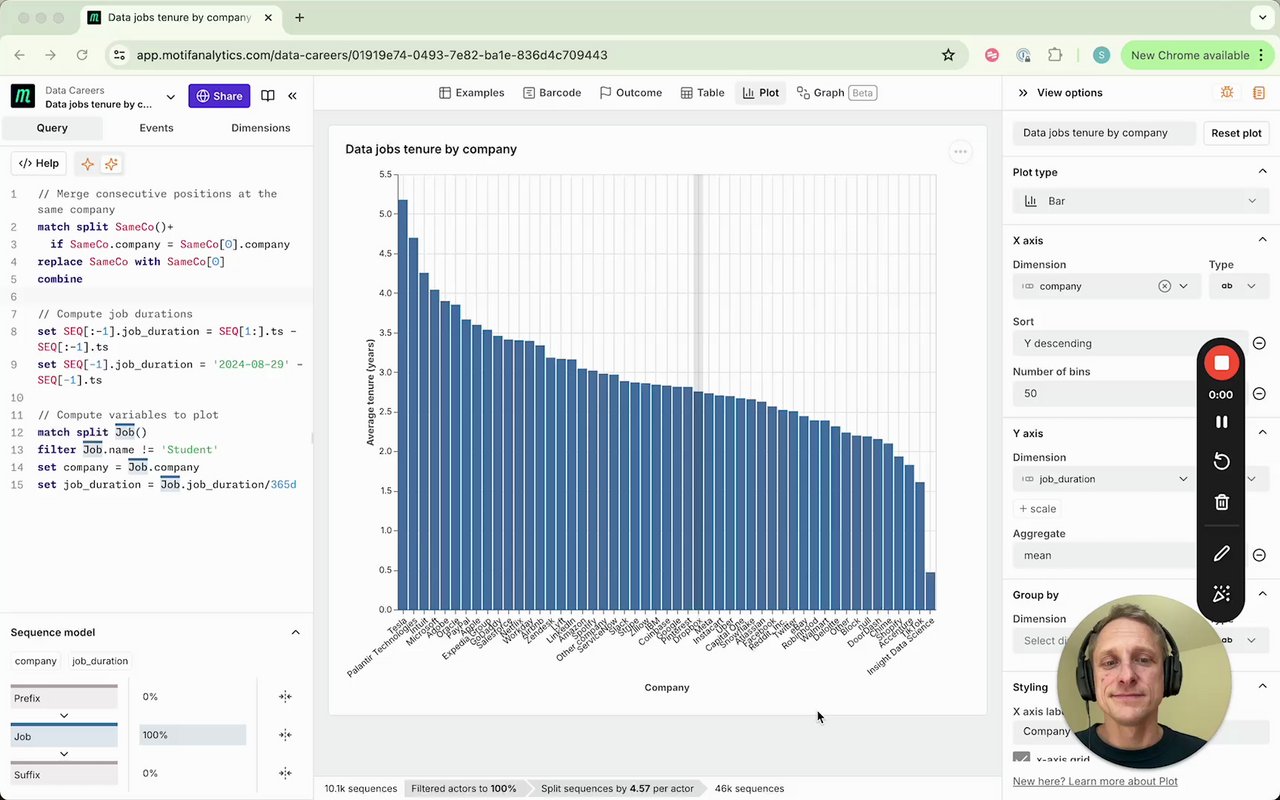
Task: Delete the recording with the trash icon
Action: (1221, 502)
